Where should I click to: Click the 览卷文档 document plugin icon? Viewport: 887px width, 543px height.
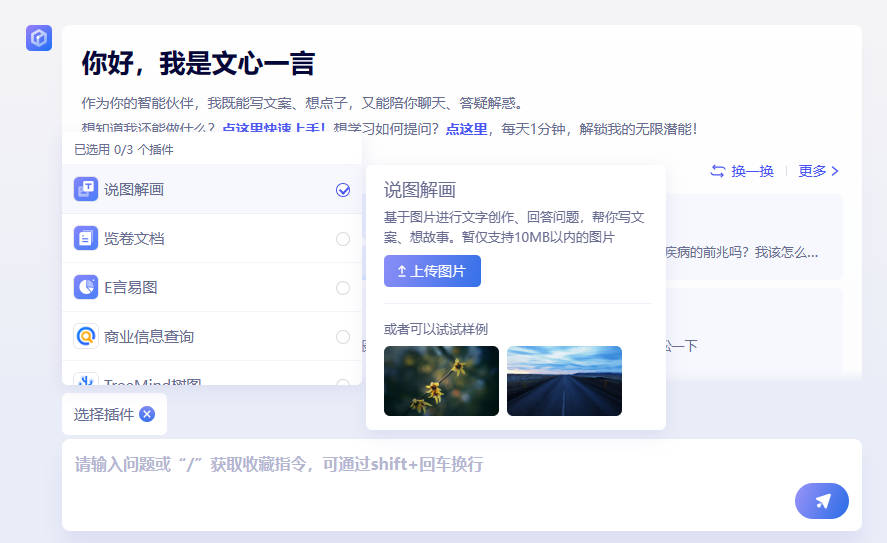[x=86, y=238]
